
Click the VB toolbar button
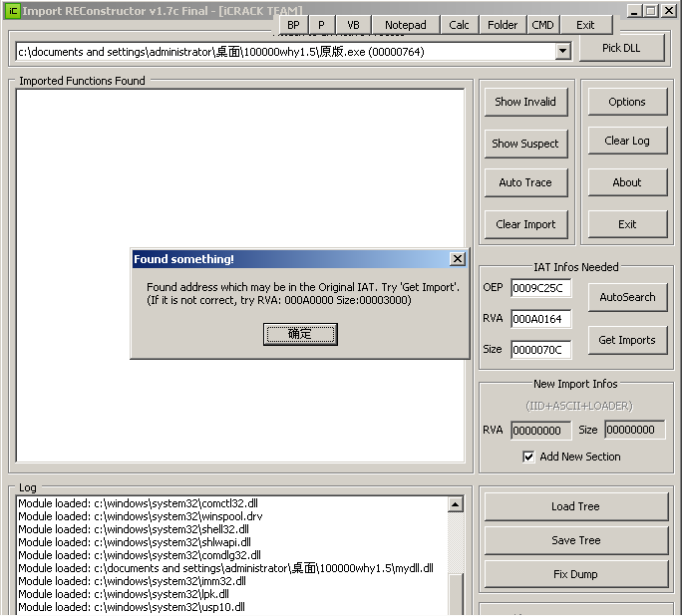point(353,24)
